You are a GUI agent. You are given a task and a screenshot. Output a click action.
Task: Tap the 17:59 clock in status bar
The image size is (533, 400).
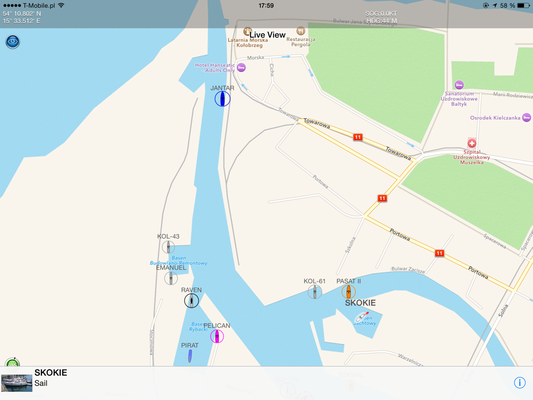pos(266,5)
